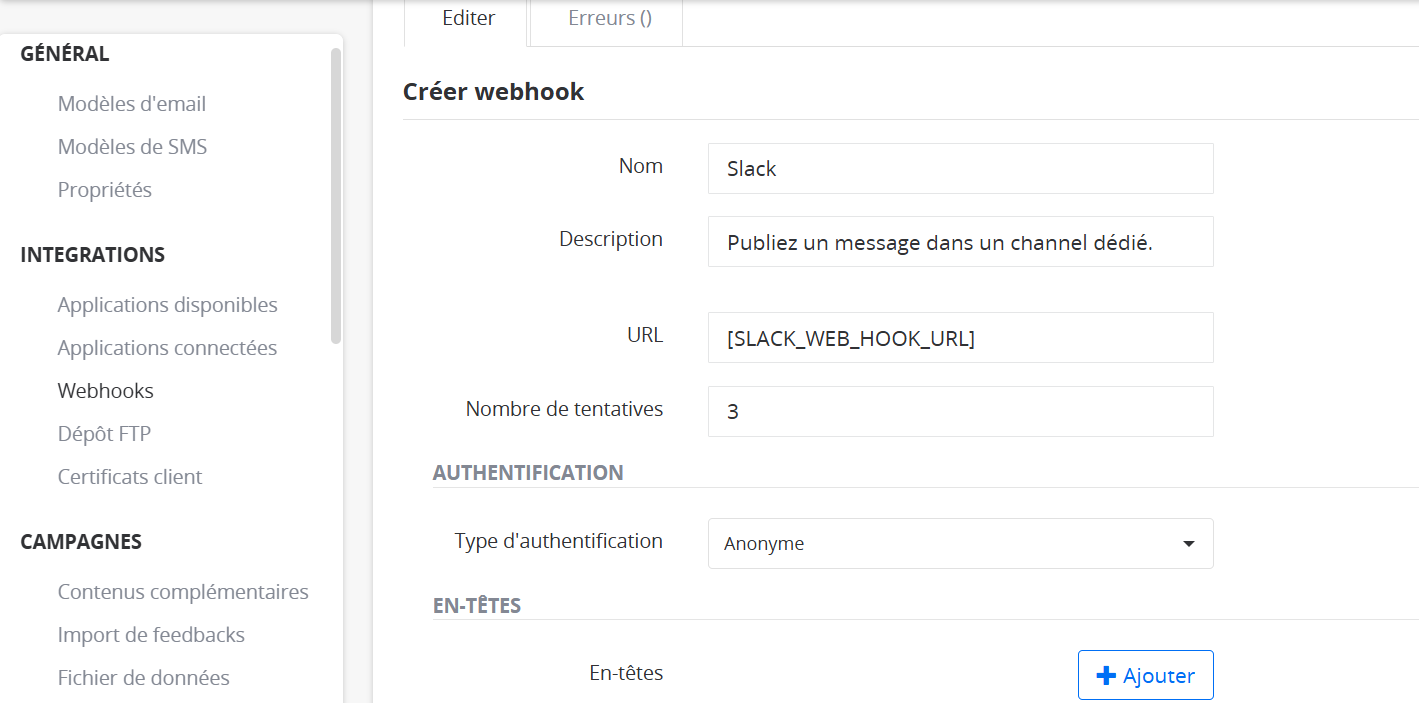Switch to the Erreurs tab
Viewport: 1419px width, 703px height.
point(609,19)
